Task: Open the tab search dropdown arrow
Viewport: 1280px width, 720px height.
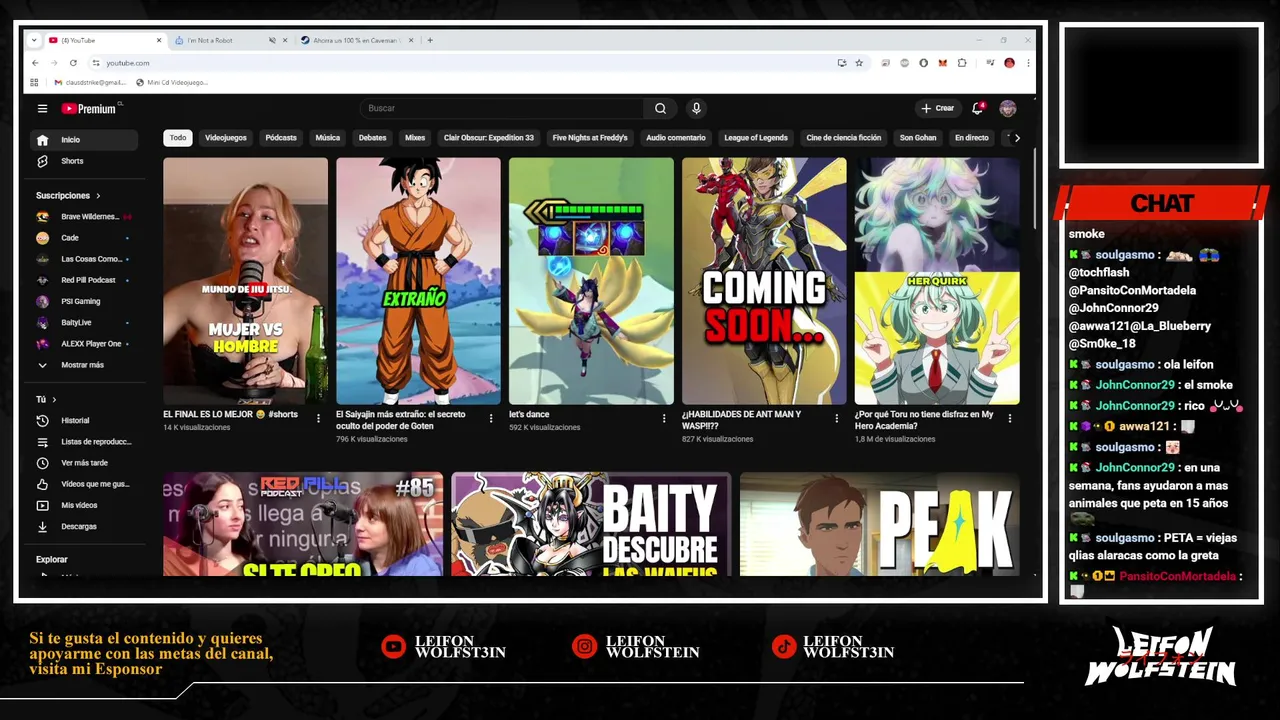Action: [x=34, y=40]
